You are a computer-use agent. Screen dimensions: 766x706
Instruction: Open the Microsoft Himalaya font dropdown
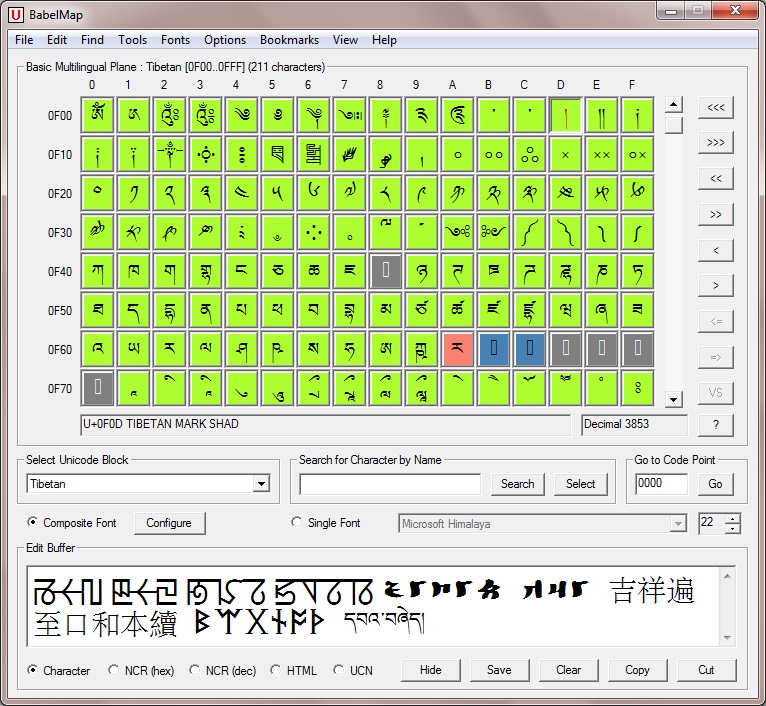coord(678,523)
